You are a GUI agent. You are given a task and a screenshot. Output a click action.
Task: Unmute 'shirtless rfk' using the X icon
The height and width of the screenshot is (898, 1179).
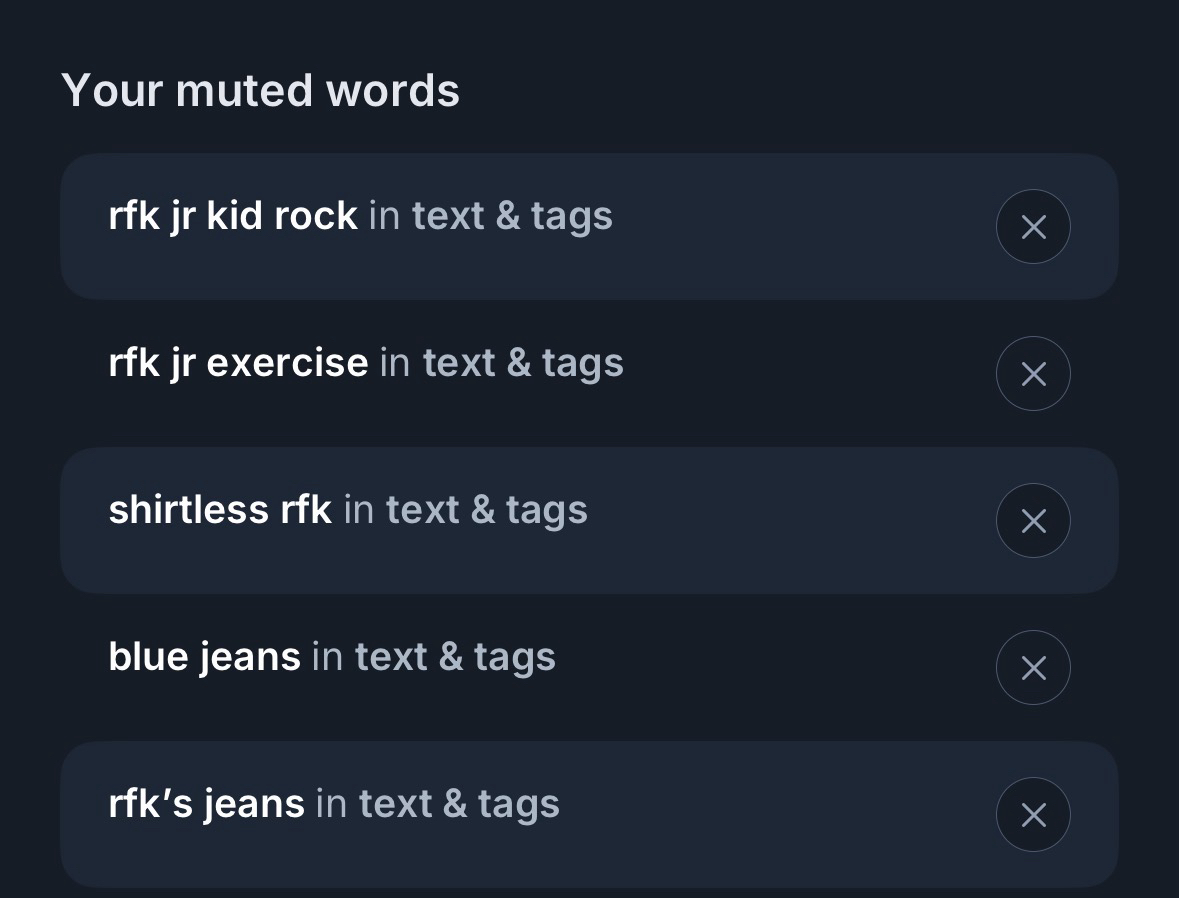[1033, 521]
